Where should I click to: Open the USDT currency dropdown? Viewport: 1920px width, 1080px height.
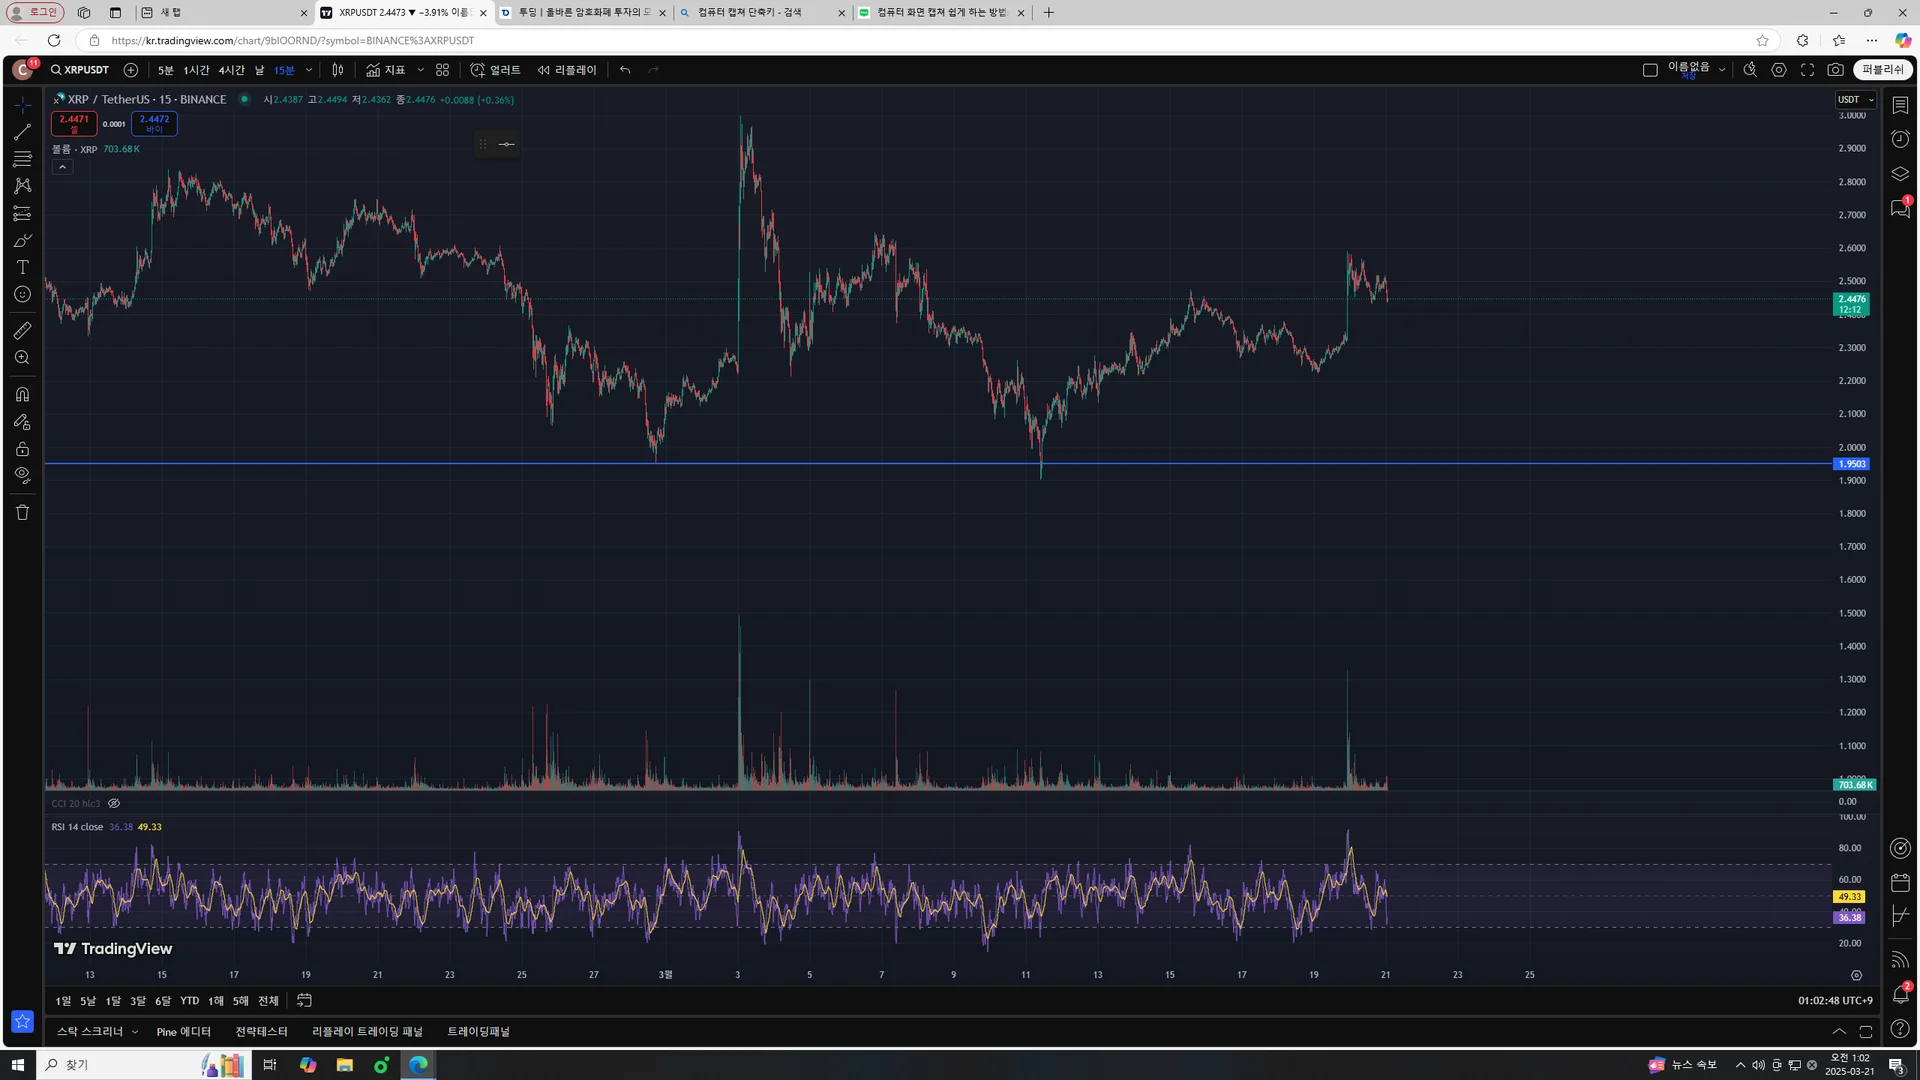1855,99
